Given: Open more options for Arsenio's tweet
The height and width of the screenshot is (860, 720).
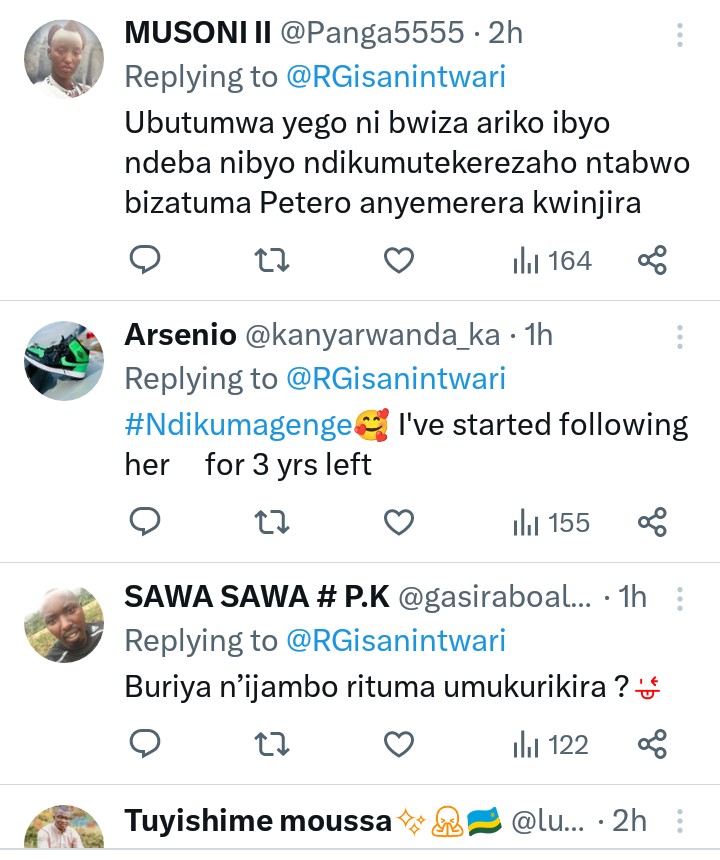Looking at the screenshot, I should (680, 336).
